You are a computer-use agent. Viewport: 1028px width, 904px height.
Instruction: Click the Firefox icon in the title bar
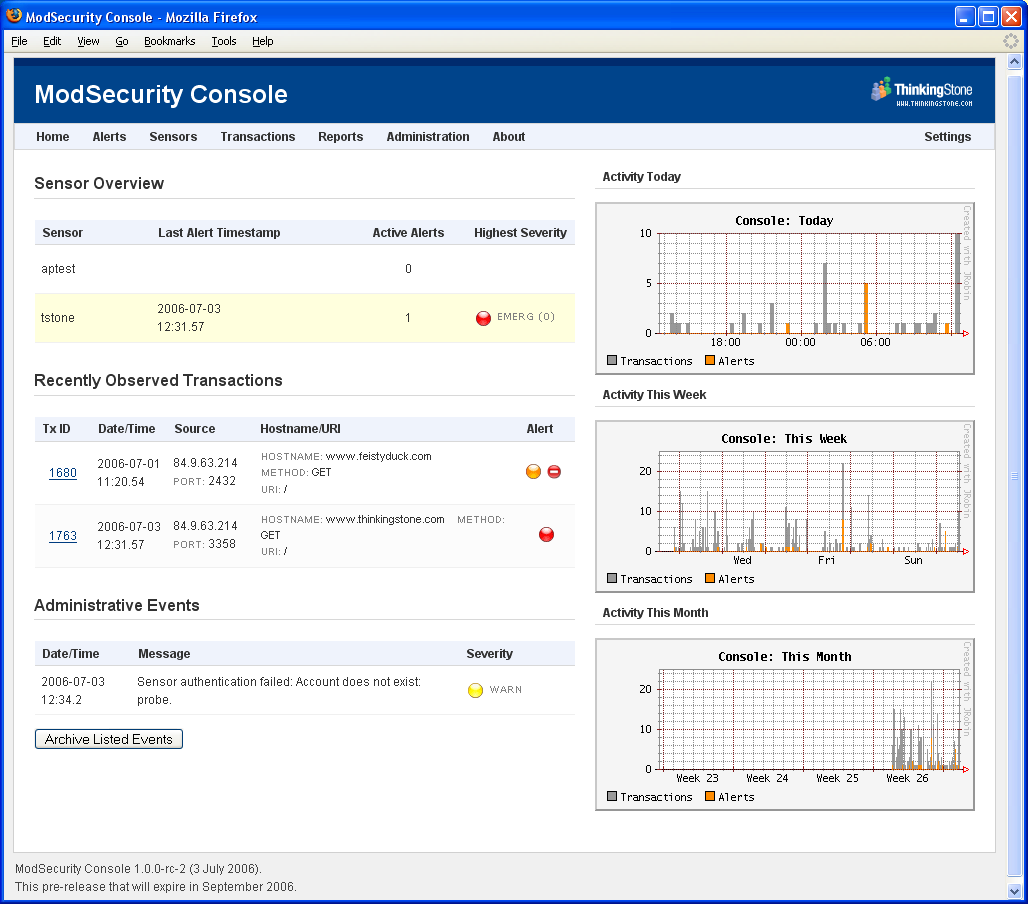pos(14,17)
